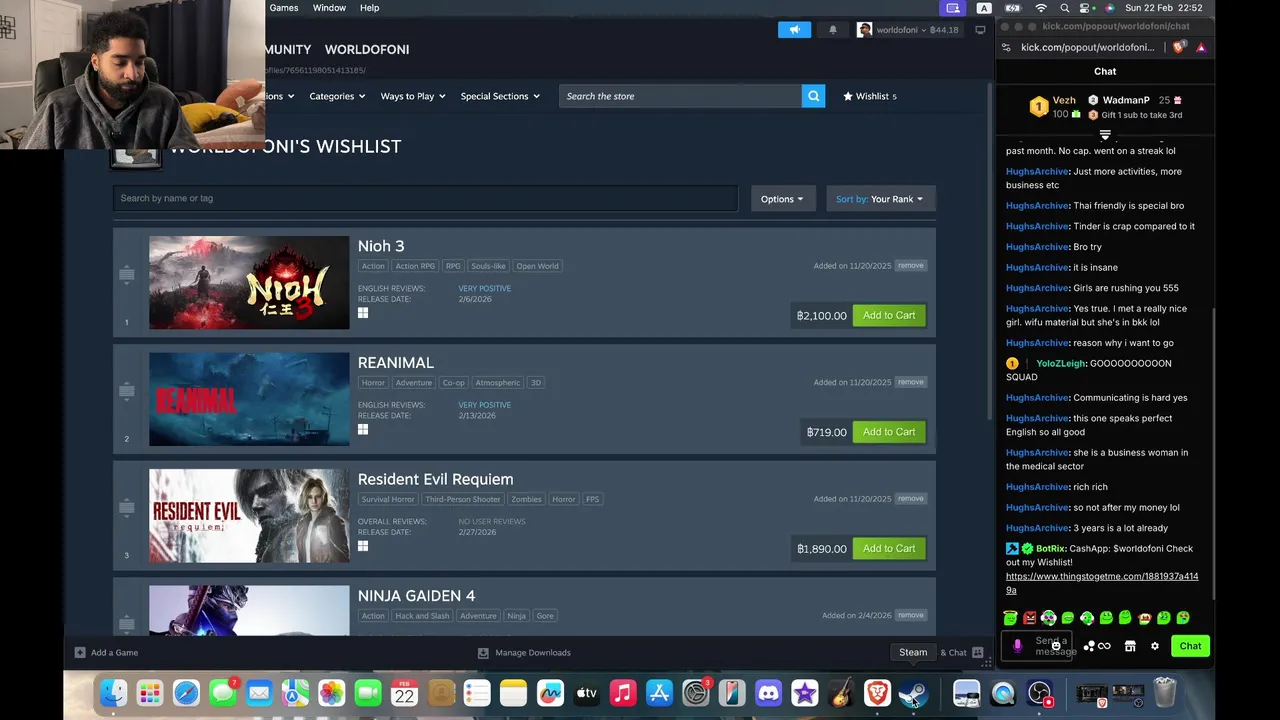This screenshot has width=1280, height=720.
Task: Open the Wishlist link in store nav
Action: click(870, 96)
